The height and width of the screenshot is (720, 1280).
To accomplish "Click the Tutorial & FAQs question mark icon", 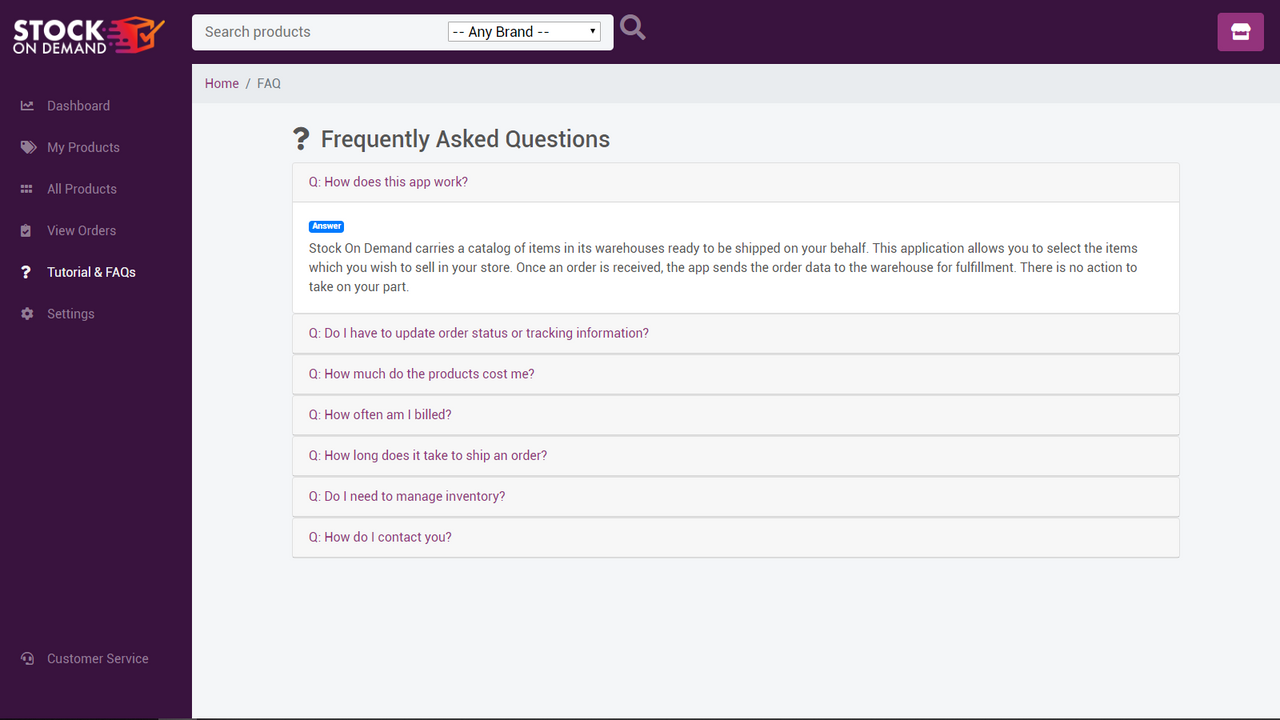I will [x=26, y=272].
